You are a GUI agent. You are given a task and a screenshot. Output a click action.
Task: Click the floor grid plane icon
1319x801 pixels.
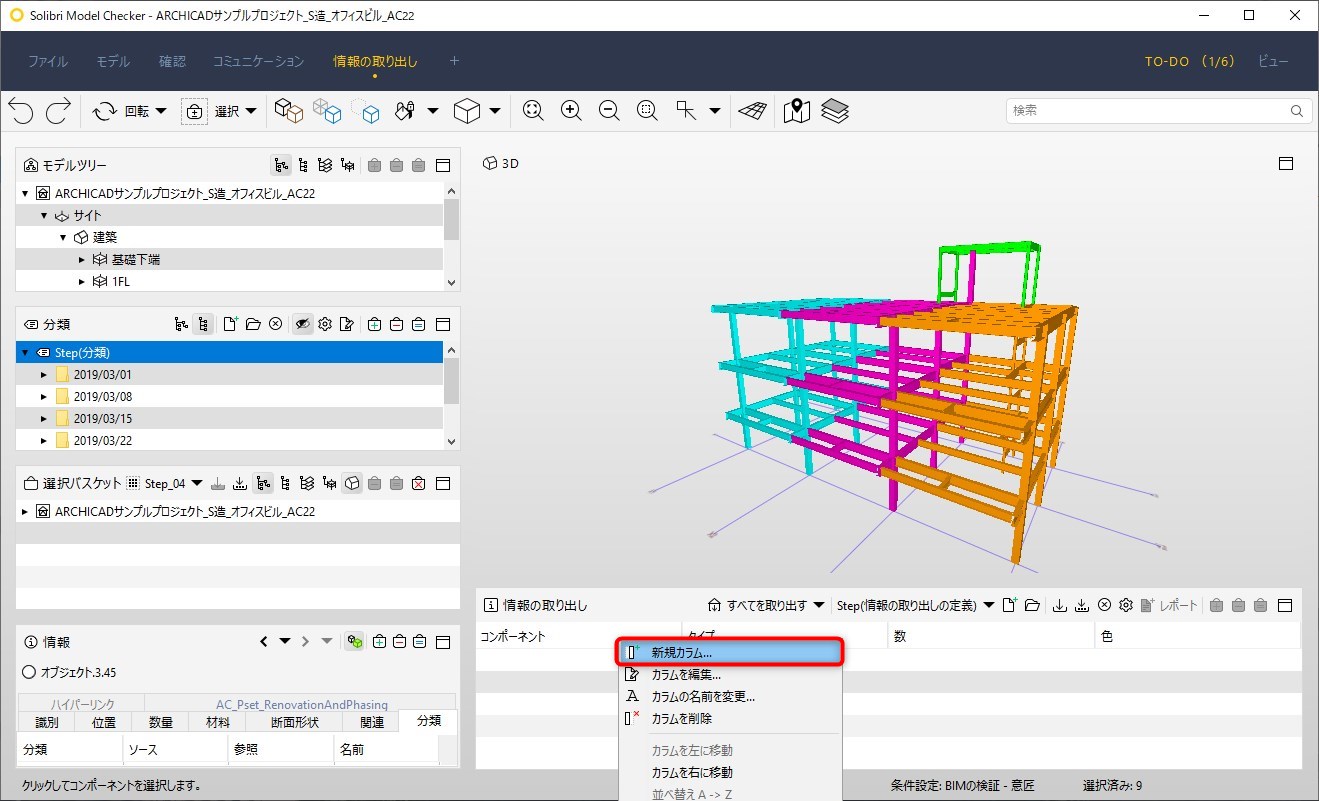pos(753,111)
